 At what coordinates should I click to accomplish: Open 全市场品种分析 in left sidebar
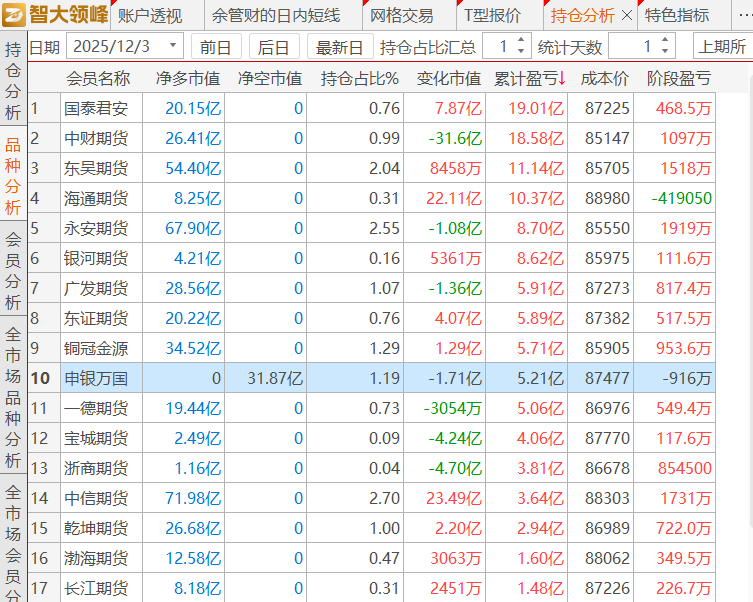point(13,397)
